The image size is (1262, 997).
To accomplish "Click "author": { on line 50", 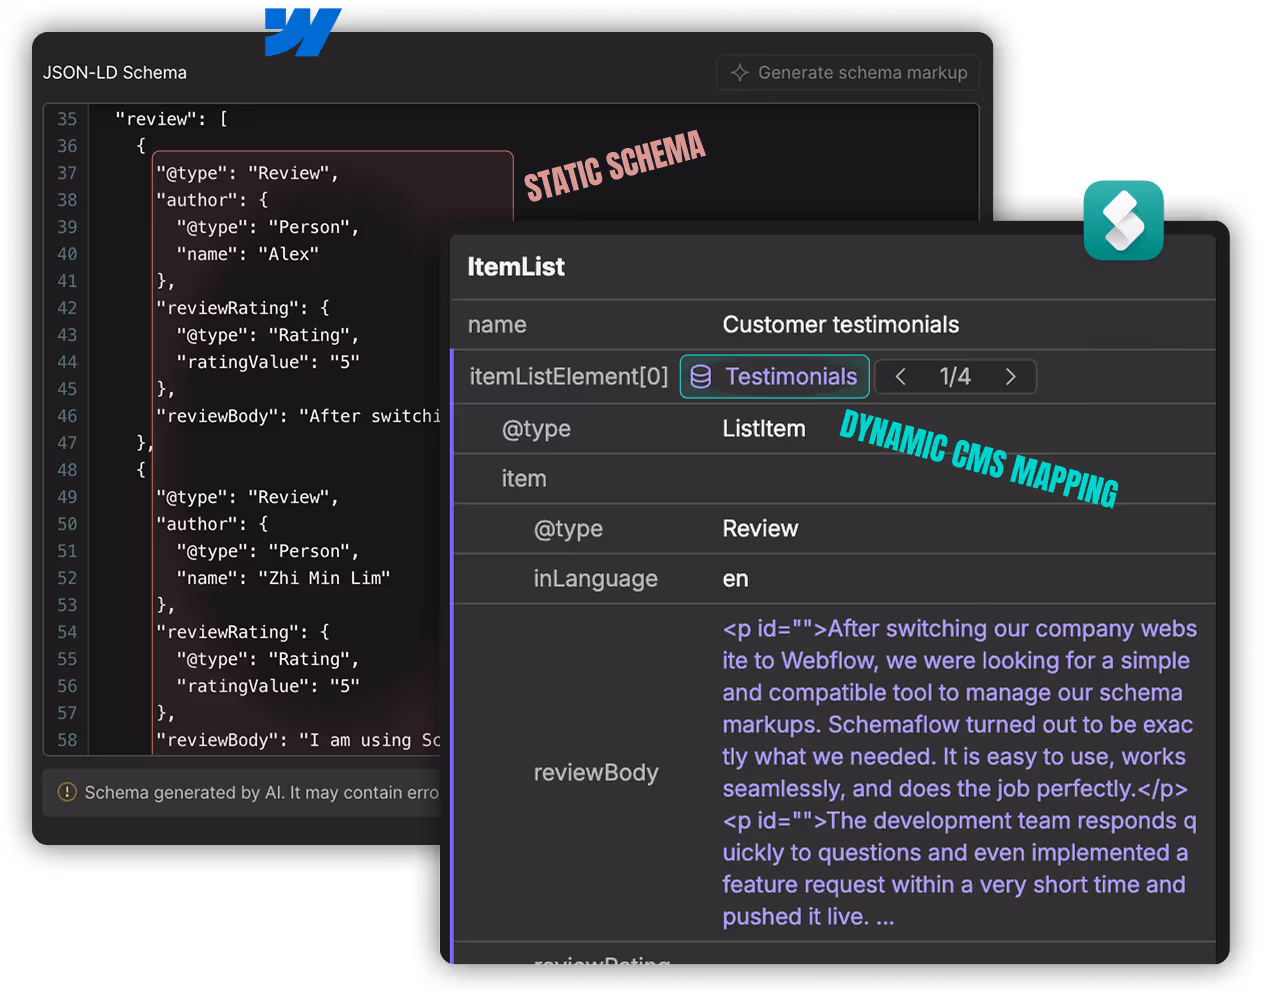I will (212, 524).
